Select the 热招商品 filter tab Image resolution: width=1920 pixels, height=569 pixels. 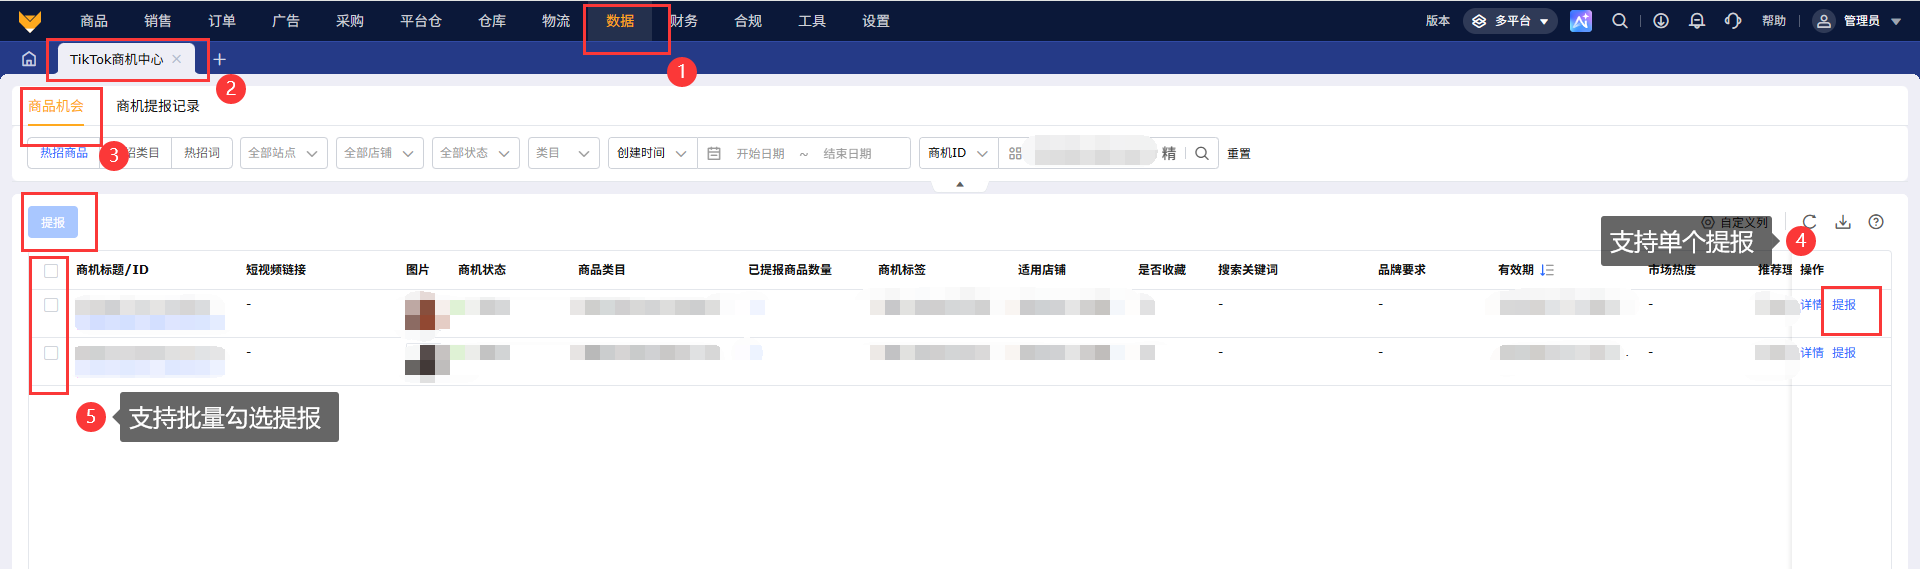click(64, 153)
